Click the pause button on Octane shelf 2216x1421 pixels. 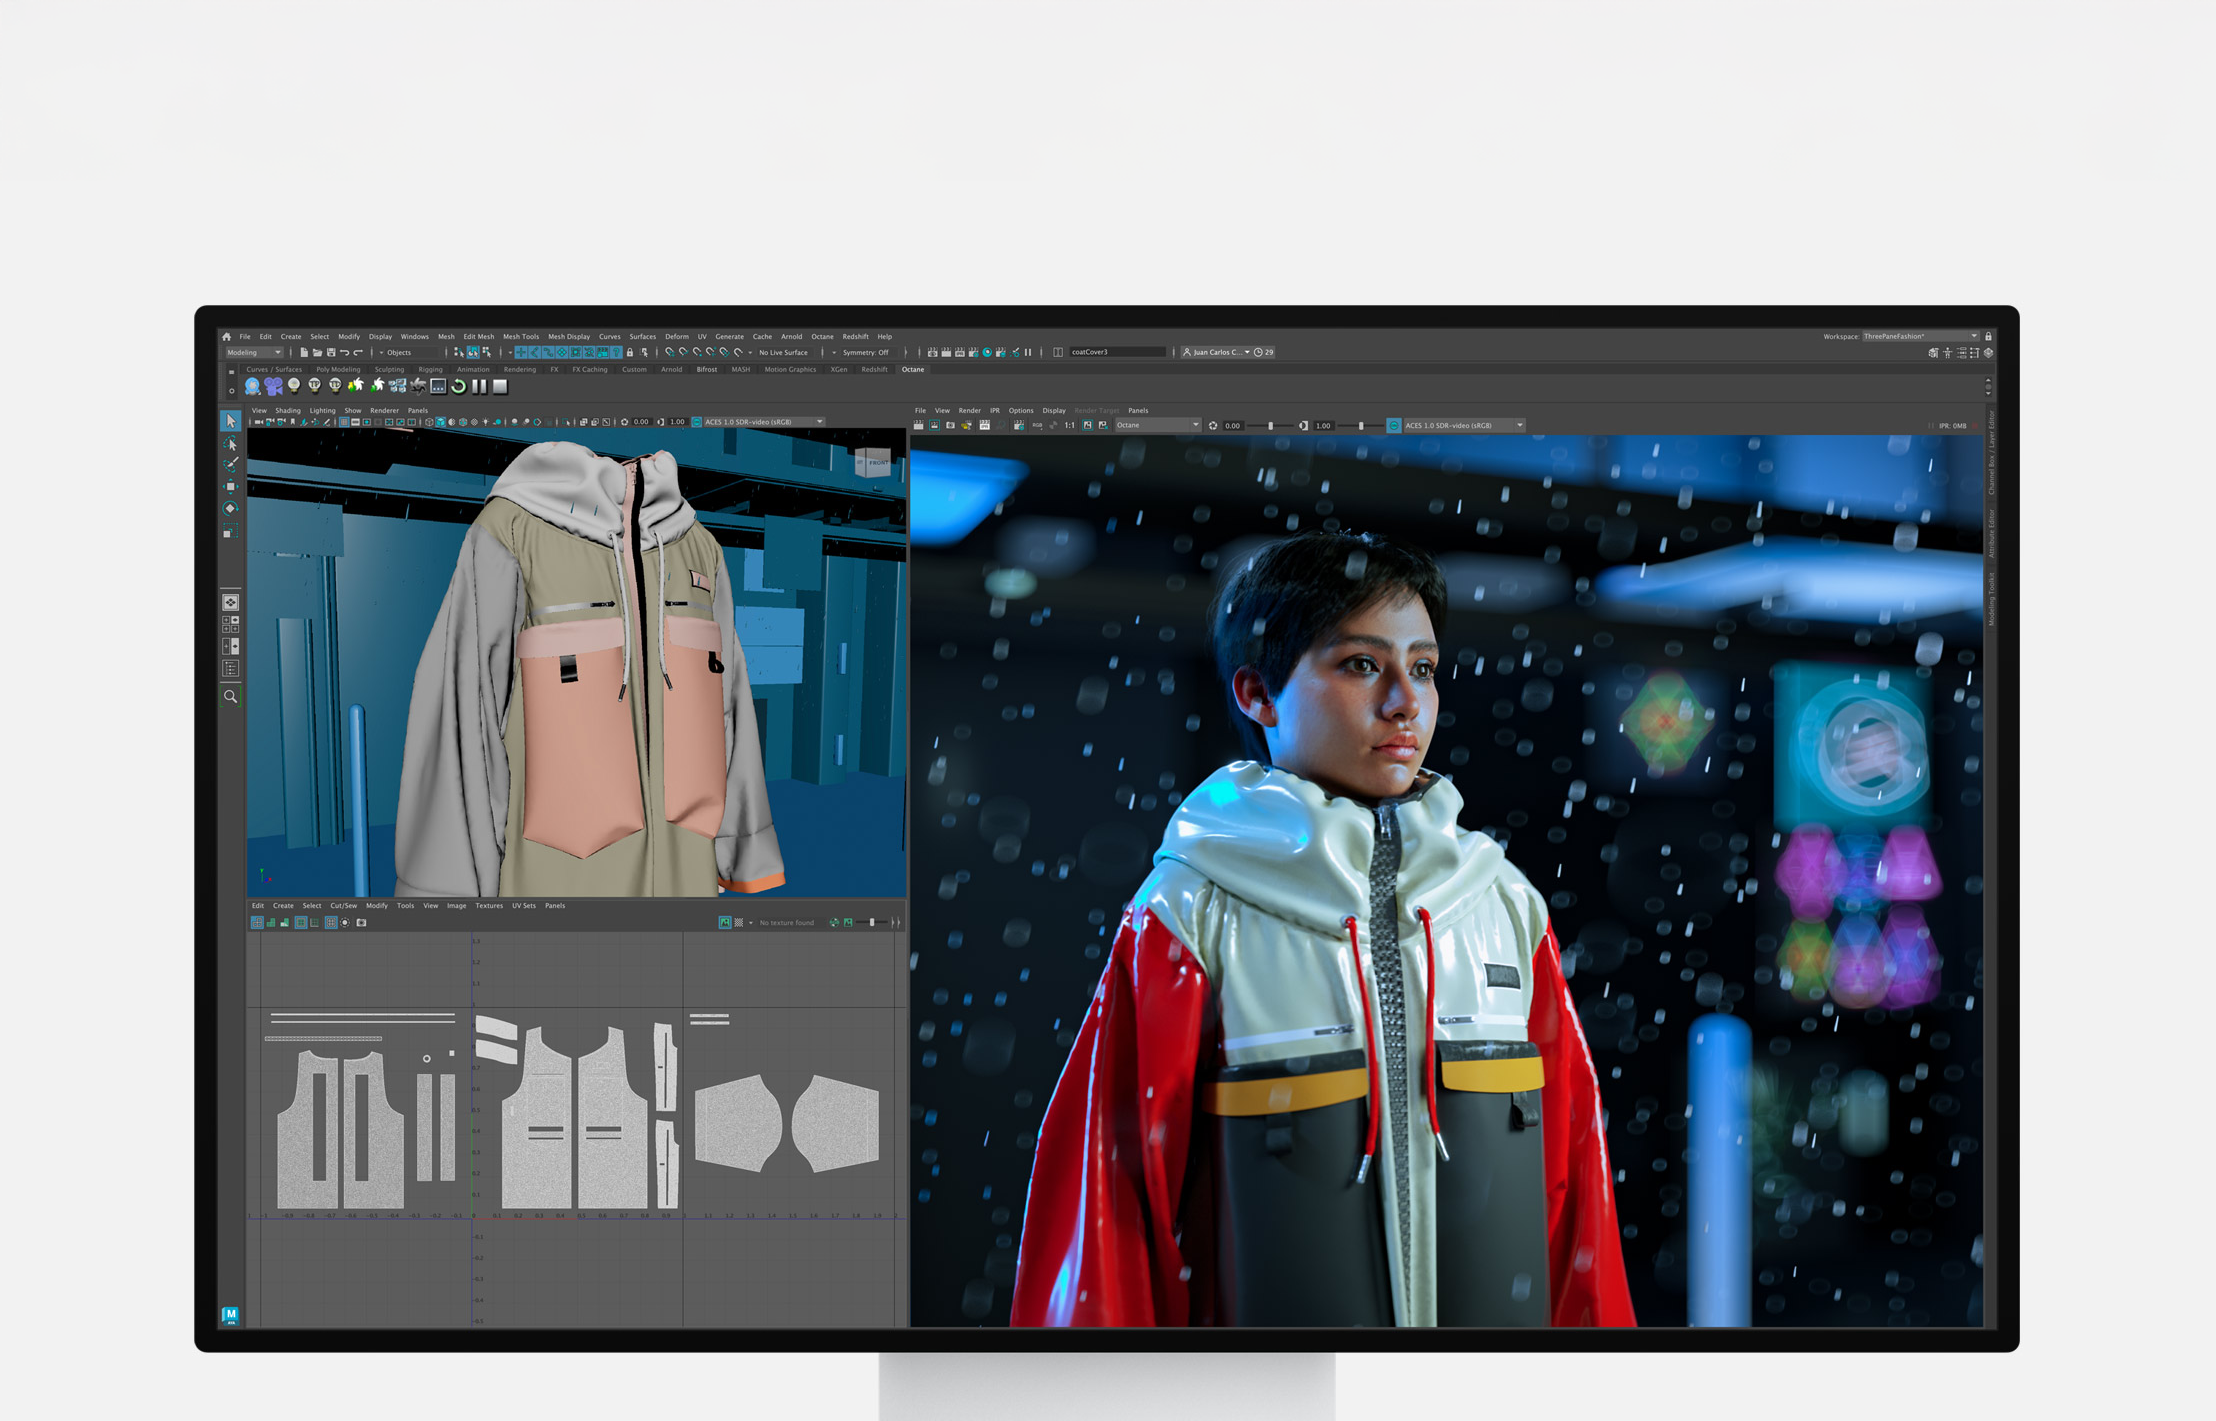[479, 386]
